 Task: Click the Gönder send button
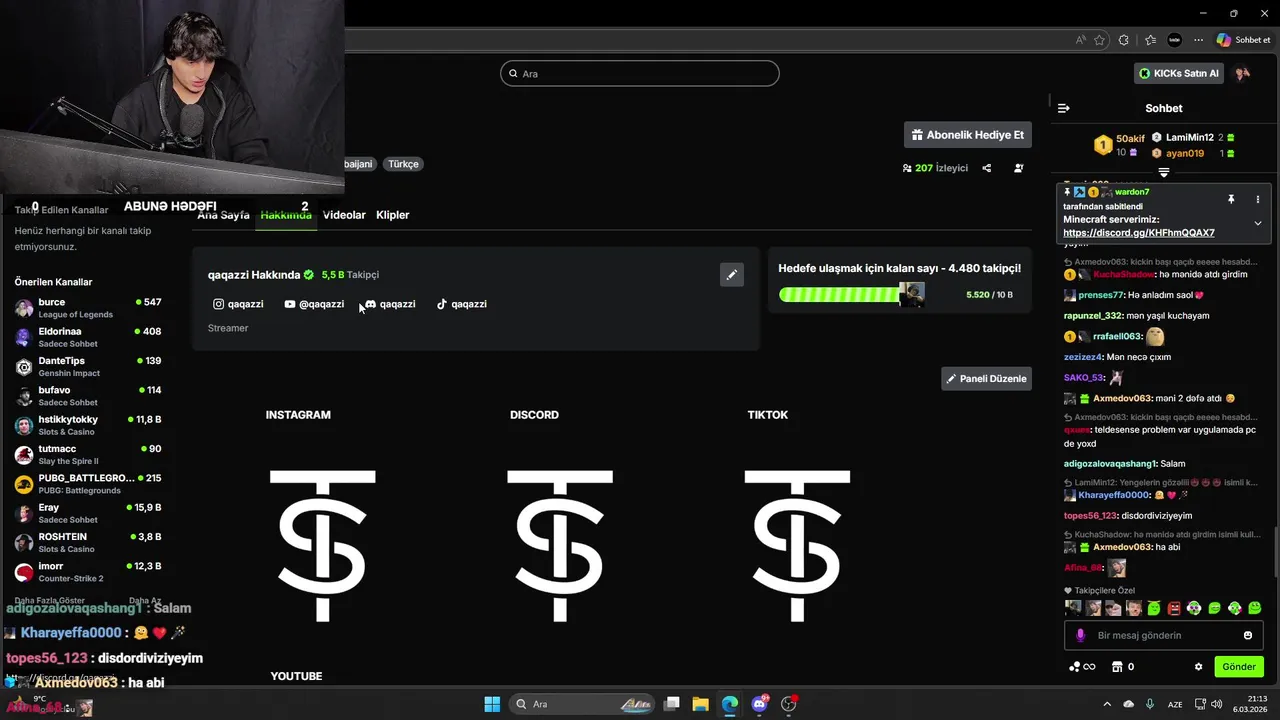1238,667
